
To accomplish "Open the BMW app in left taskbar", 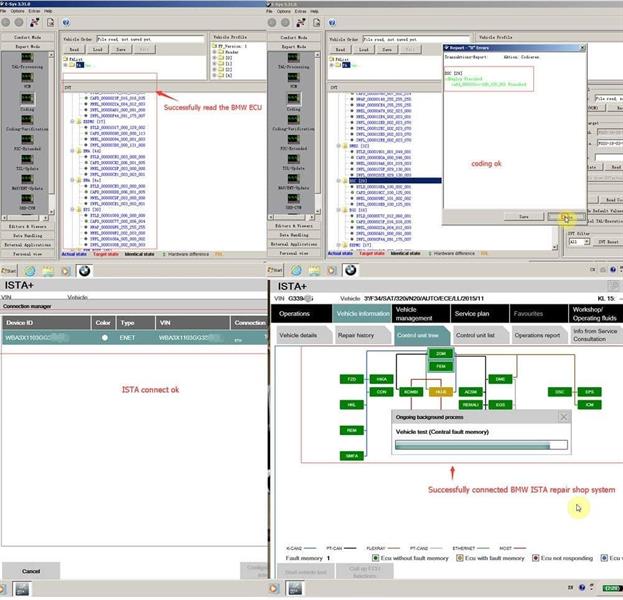I will [x=82, y=270].
